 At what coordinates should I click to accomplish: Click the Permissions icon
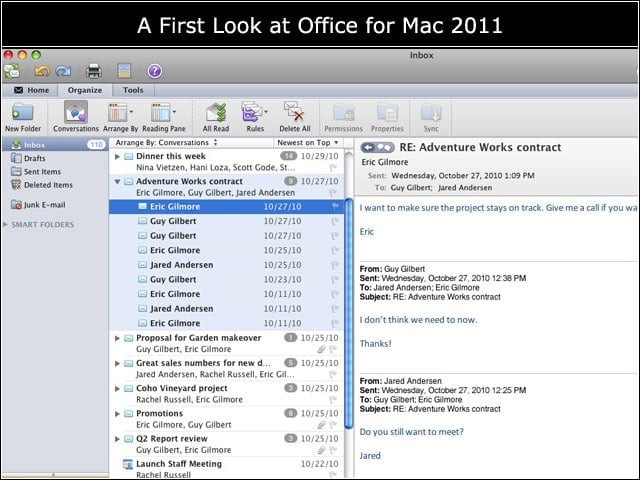point(344,113)
